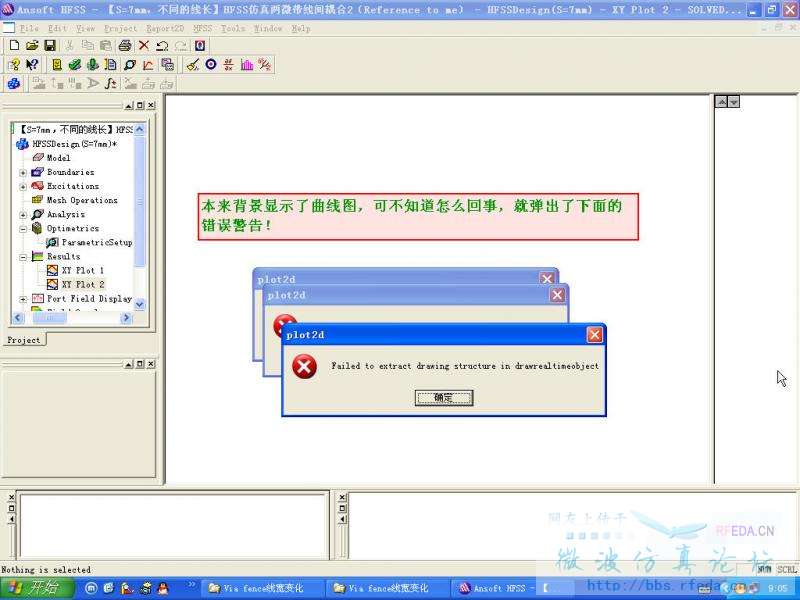The image size is (800, 600).
Task: Close the rearmost plot2d dialog
Action: [547, 279]
